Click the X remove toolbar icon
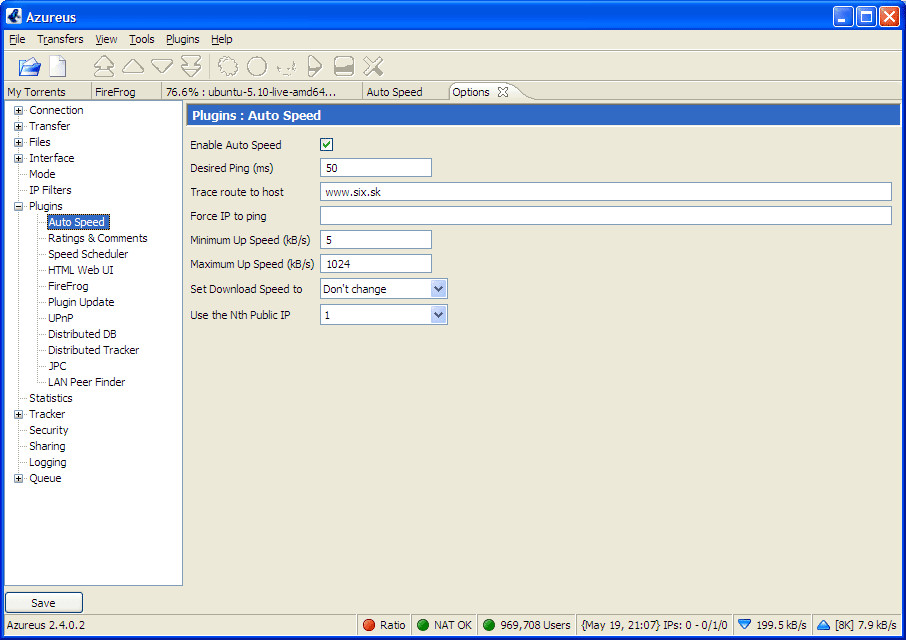The image size is (906, 640). [x=373, y=66]
